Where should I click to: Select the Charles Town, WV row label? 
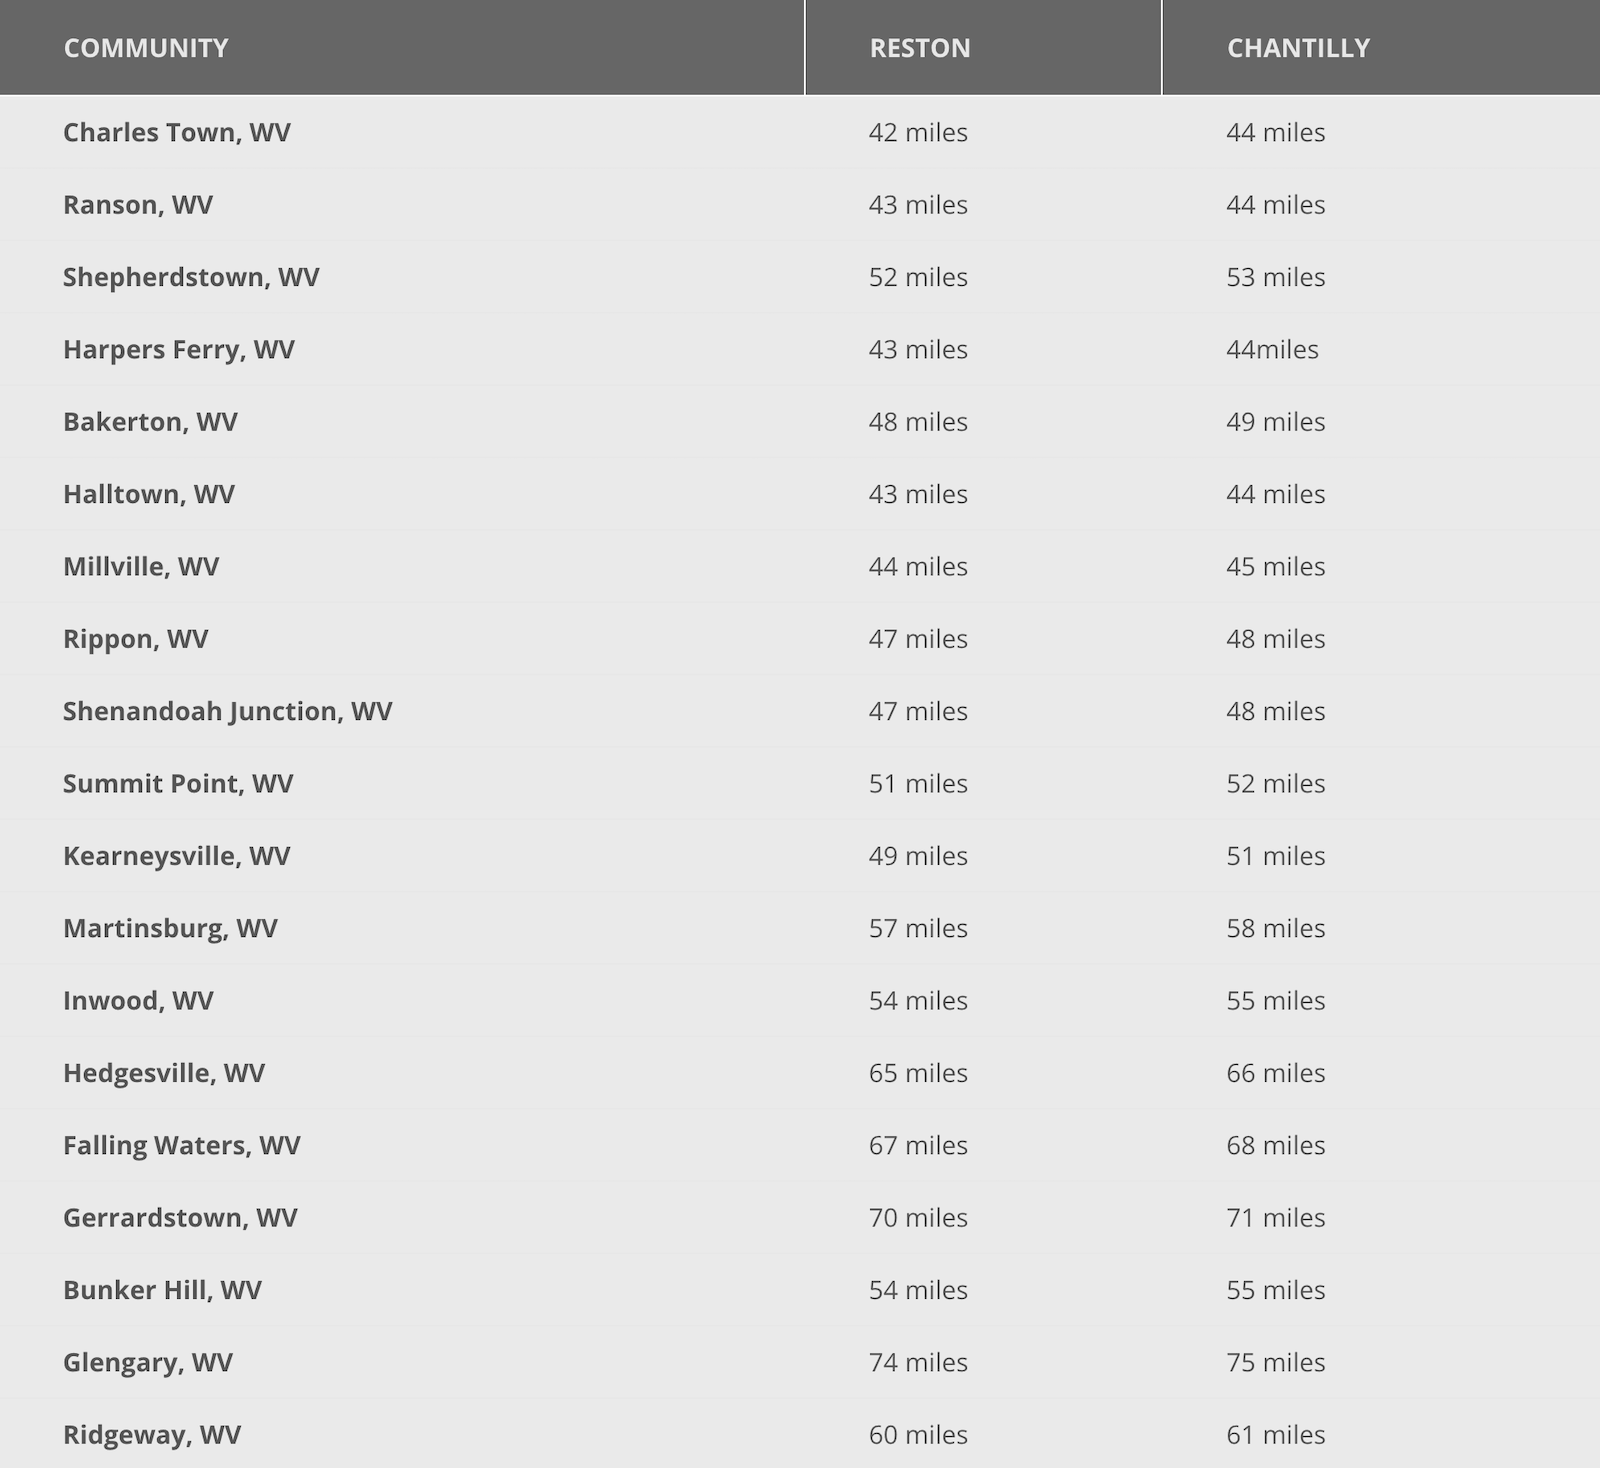click(177, 133)
